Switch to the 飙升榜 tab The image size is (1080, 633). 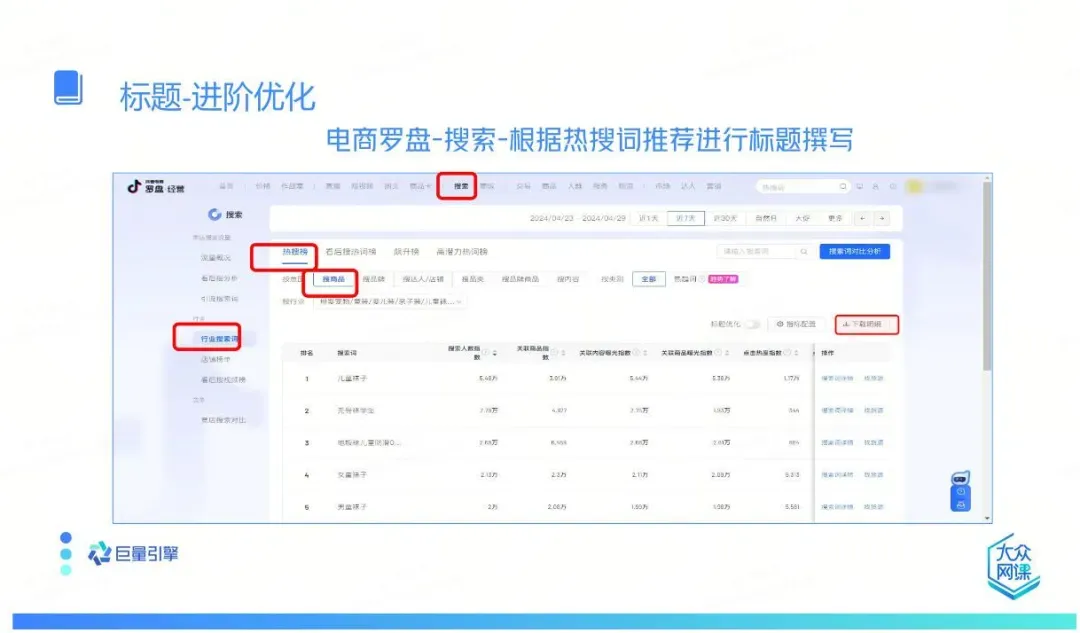pos(406,252)
